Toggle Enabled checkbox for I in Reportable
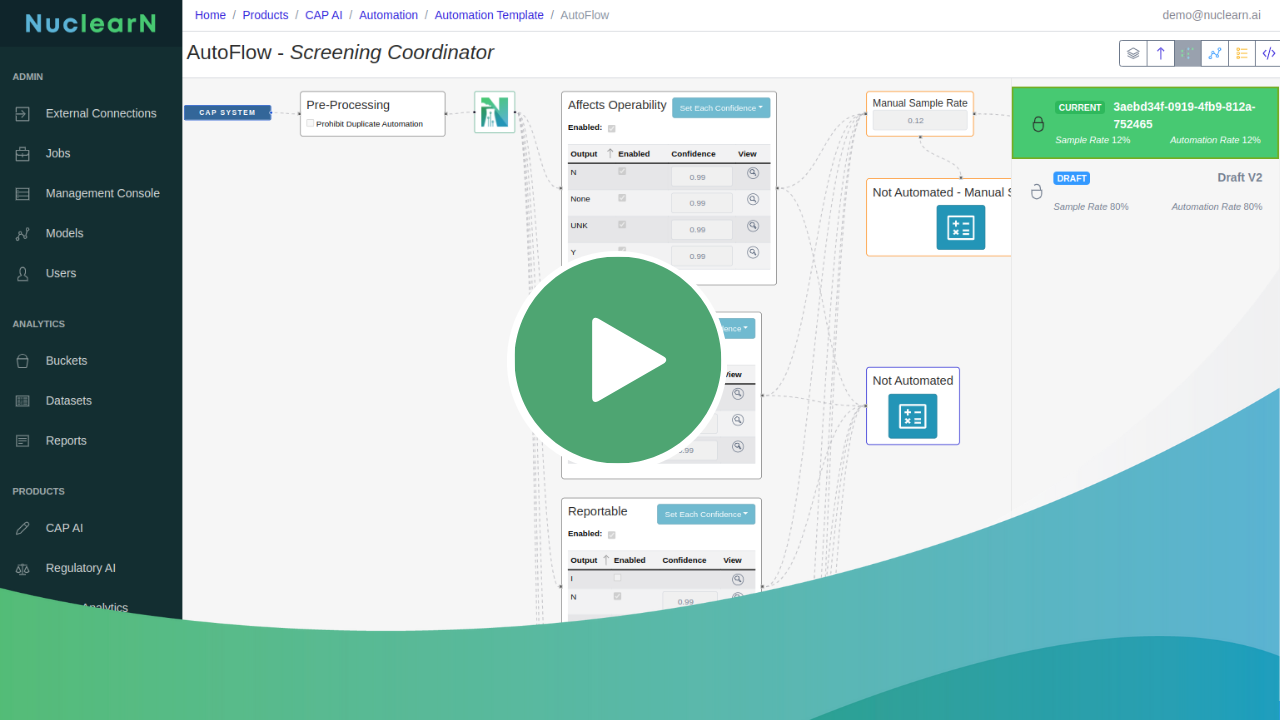The width and height of the screenshot is (1280, 720). 617,577
